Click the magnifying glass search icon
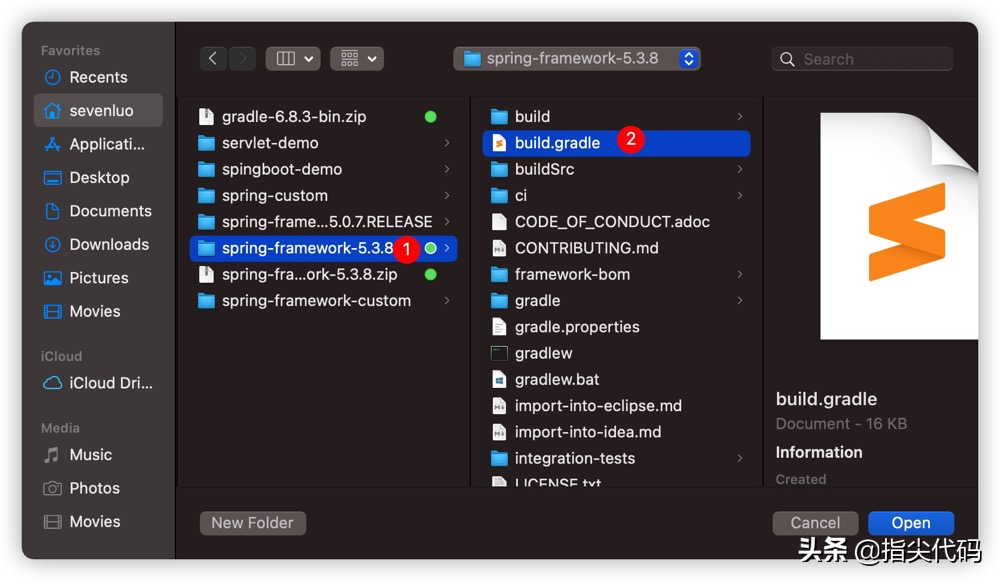 pyautogui.click(x=788, y=59)
